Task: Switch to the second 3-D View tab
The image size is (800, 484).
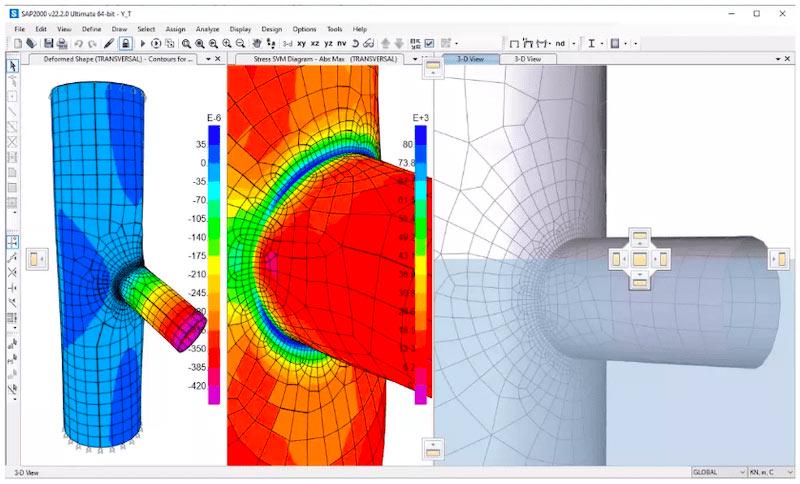Action: [x=528, y=59]
